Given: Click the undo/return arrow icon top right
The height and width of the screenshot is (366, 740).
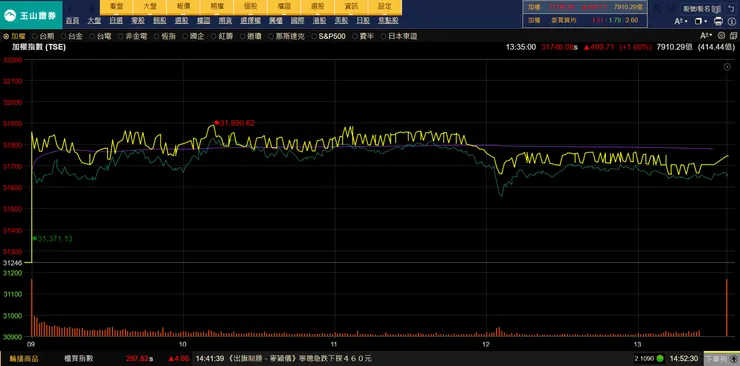Looking at the screenshot, I should pyautogui.click(x=731, y=8).
